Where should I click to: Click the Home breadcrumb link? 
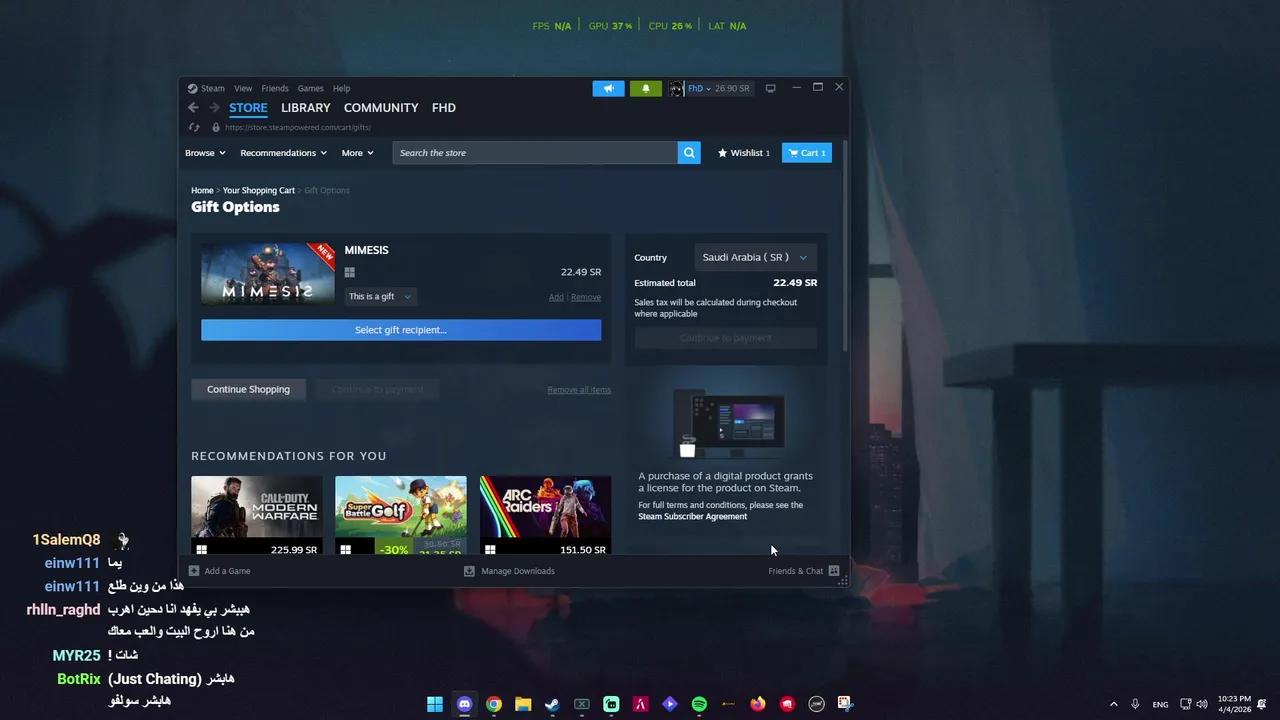point(202,190)
